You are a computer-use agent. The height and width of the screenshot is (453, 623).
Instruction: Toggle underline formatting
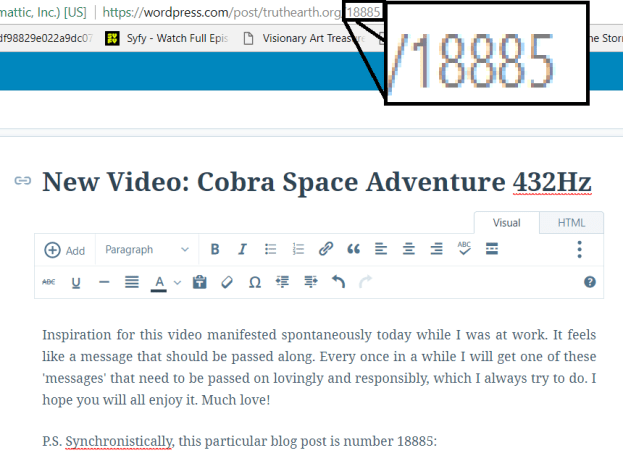(x=76, y=283)
